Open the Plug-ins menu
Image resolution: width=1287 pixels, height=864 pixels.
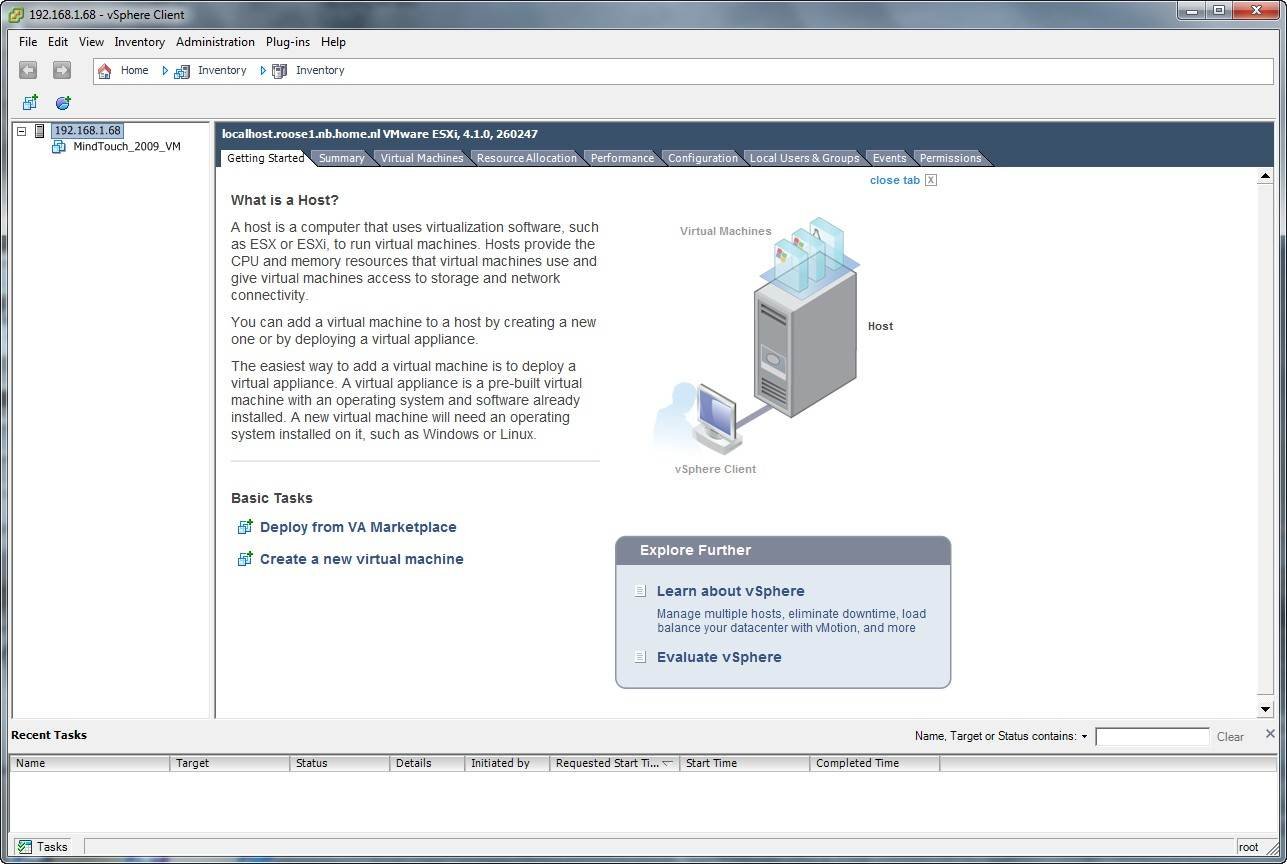287,42
